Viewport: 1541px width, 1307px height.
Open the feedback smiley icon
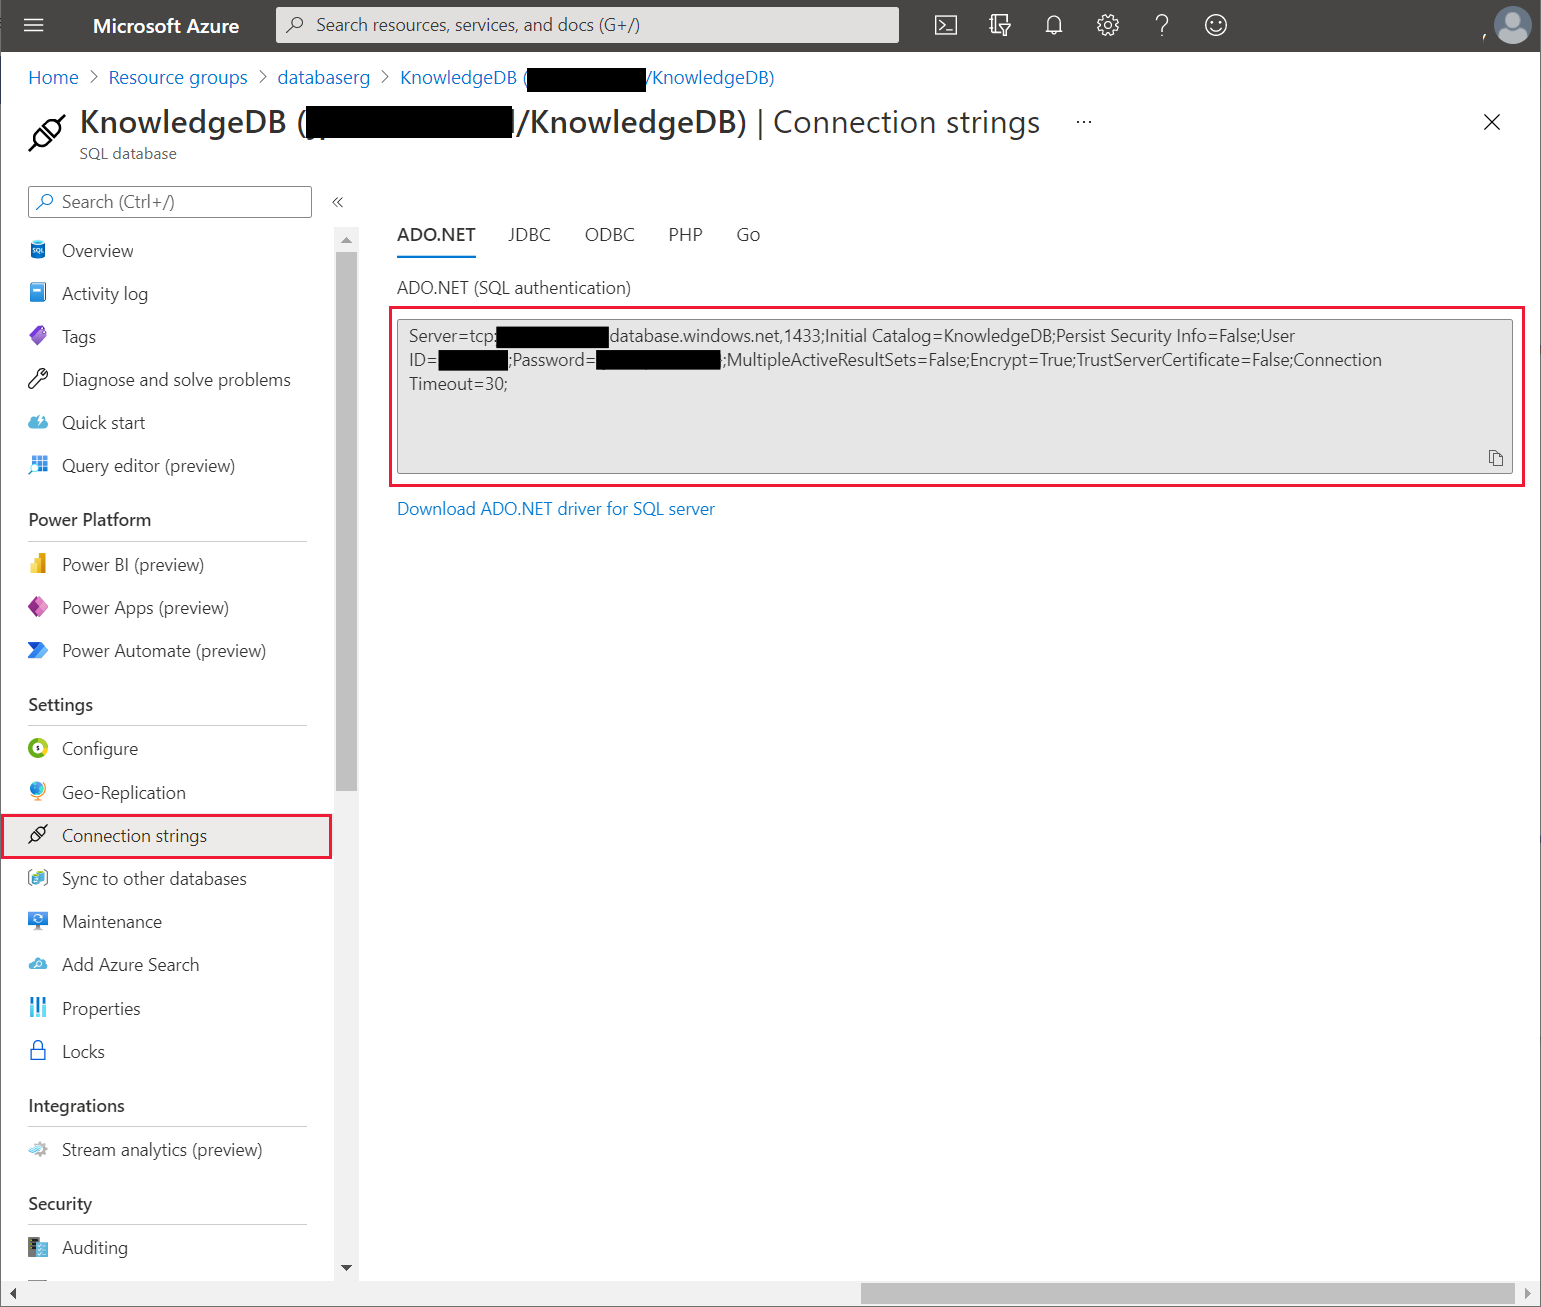coord(1216,25)
